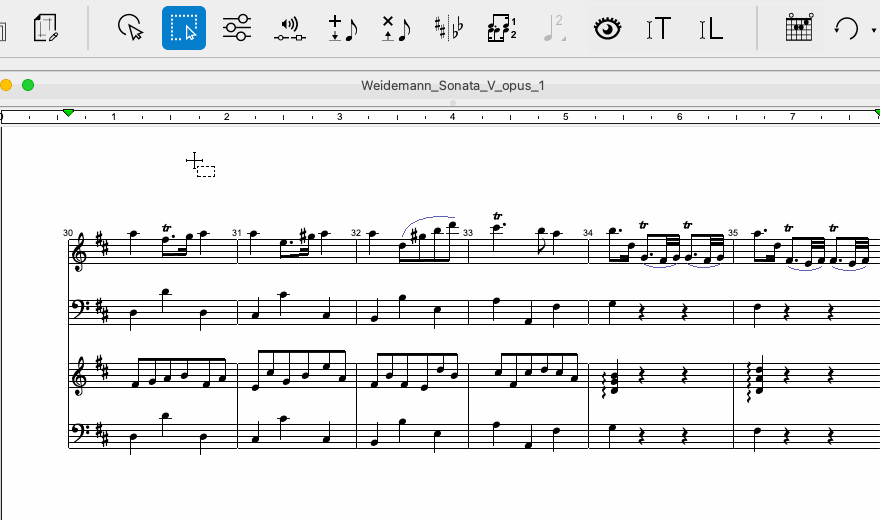Click the green left margin marker on ruler
This screenshot has height=520, width=880.
coord(68,113)
